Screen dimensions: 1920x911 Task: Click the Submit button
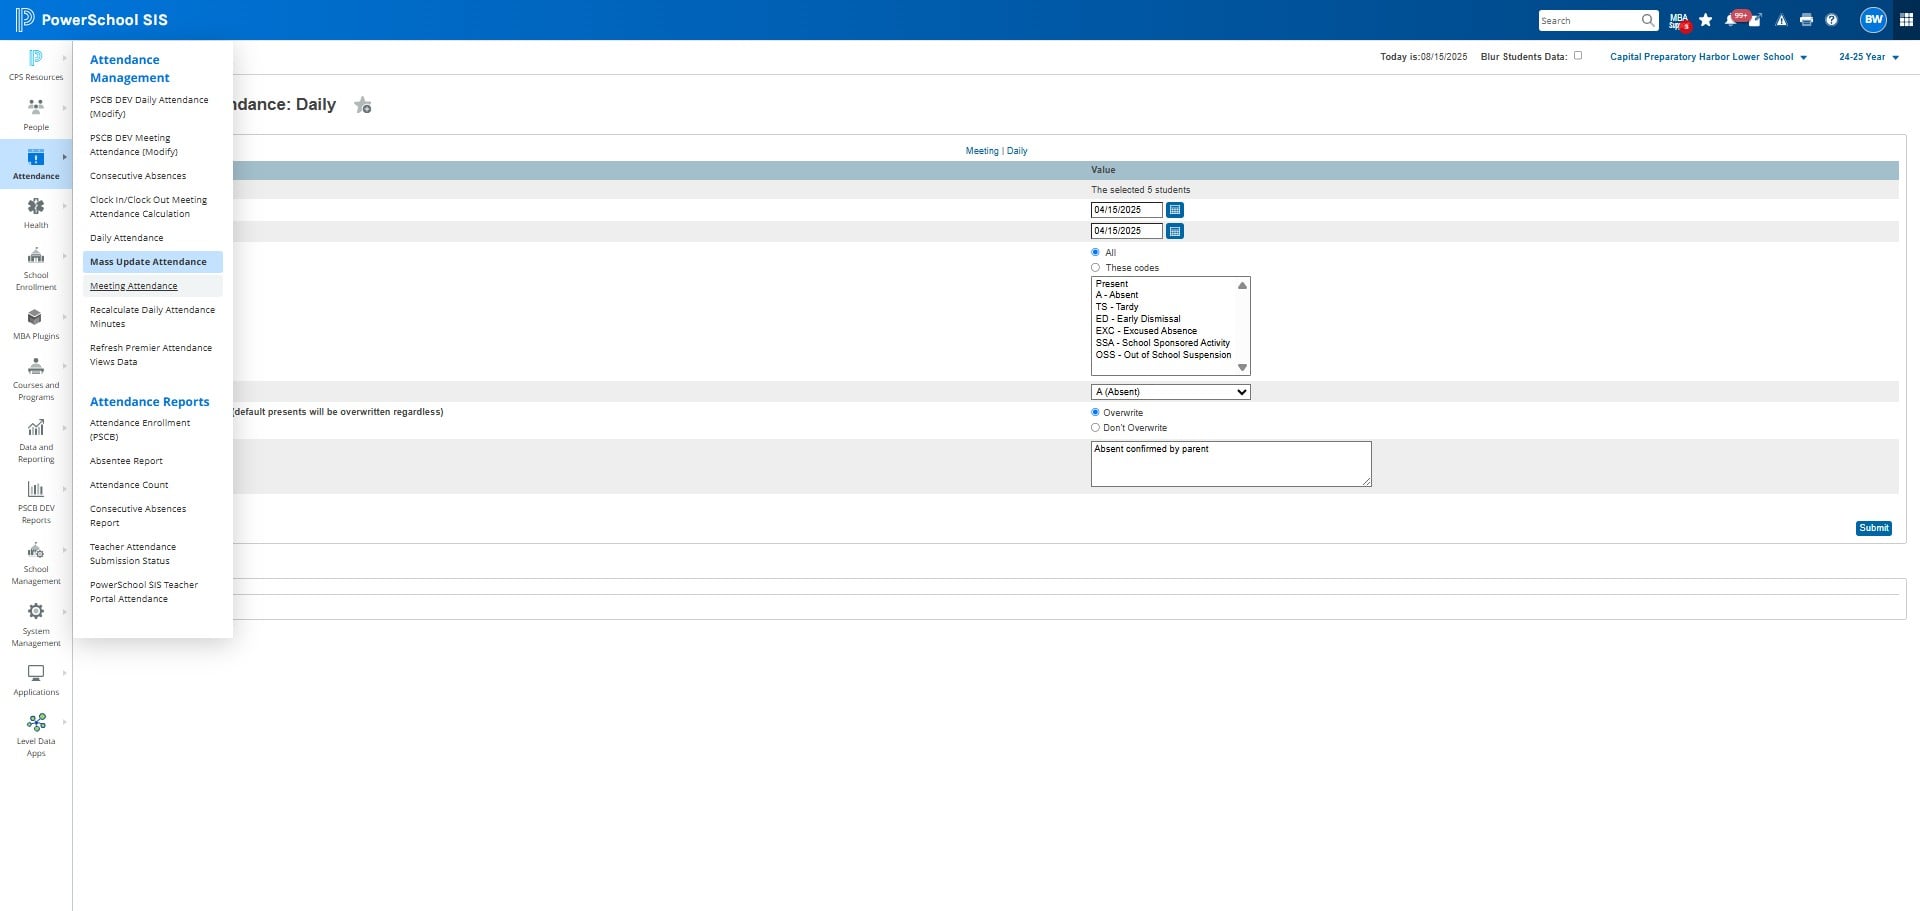click(x=1873, y=528)
